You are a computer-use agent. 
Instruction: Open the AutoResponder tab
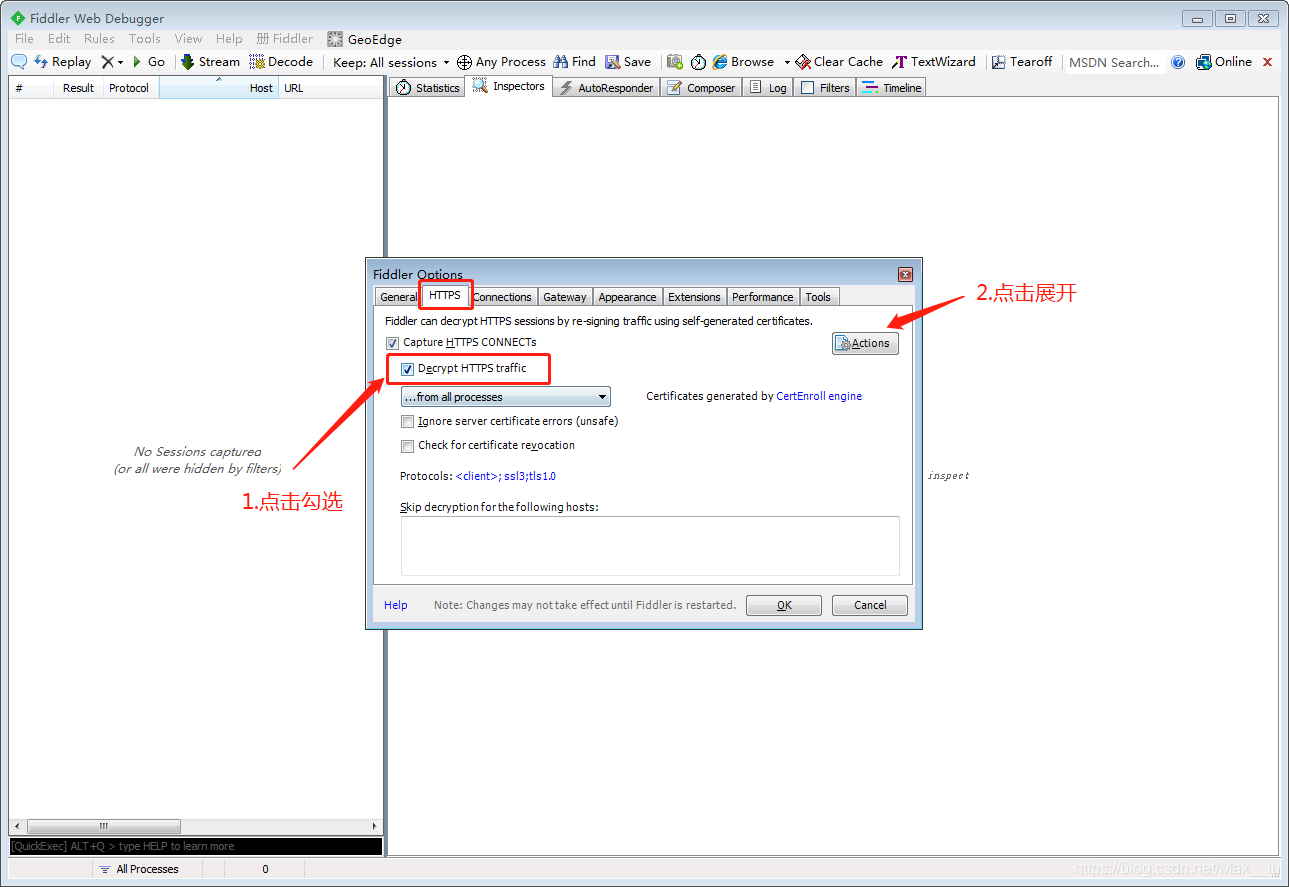click(x=605, y=88)
